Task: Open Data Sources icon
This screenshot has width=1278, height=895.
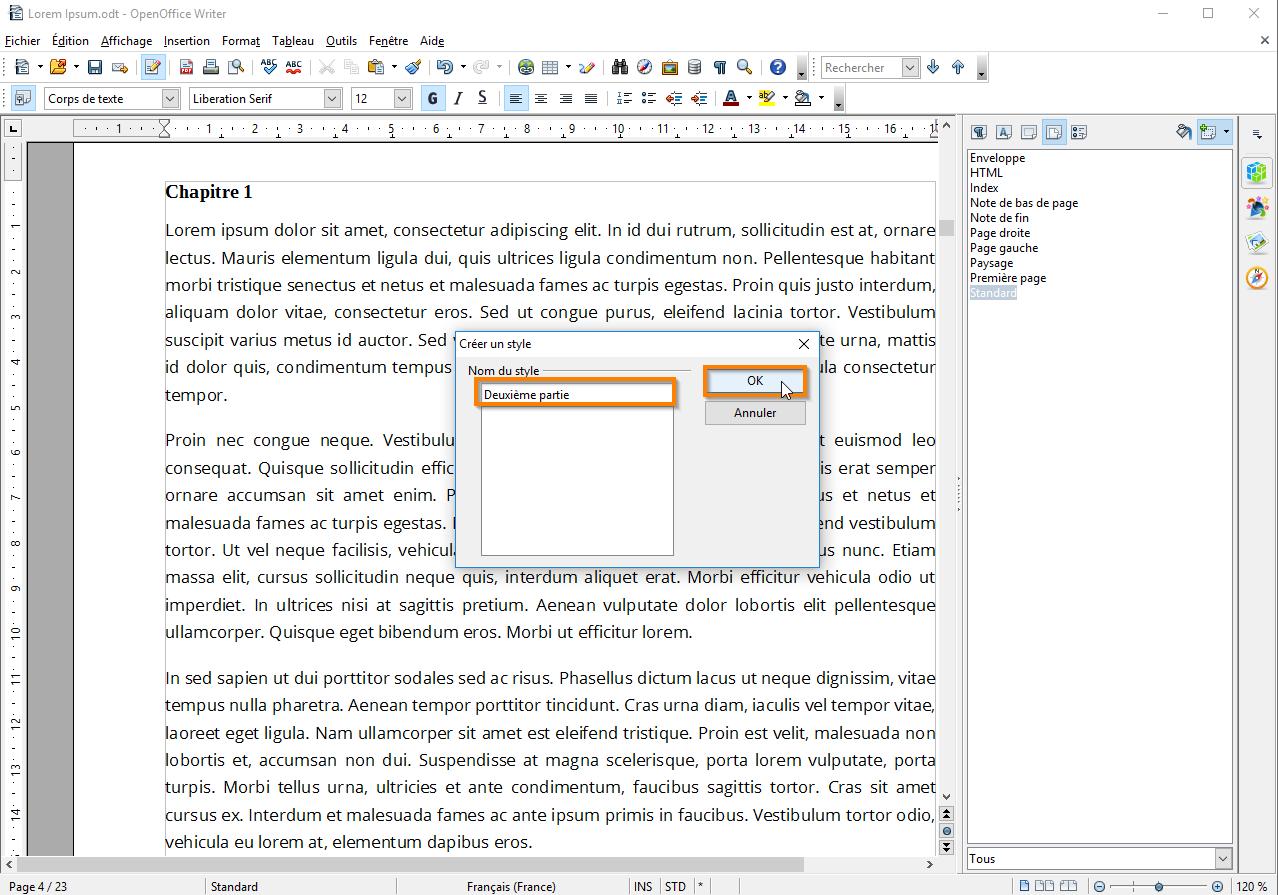Action: point(695,67)
